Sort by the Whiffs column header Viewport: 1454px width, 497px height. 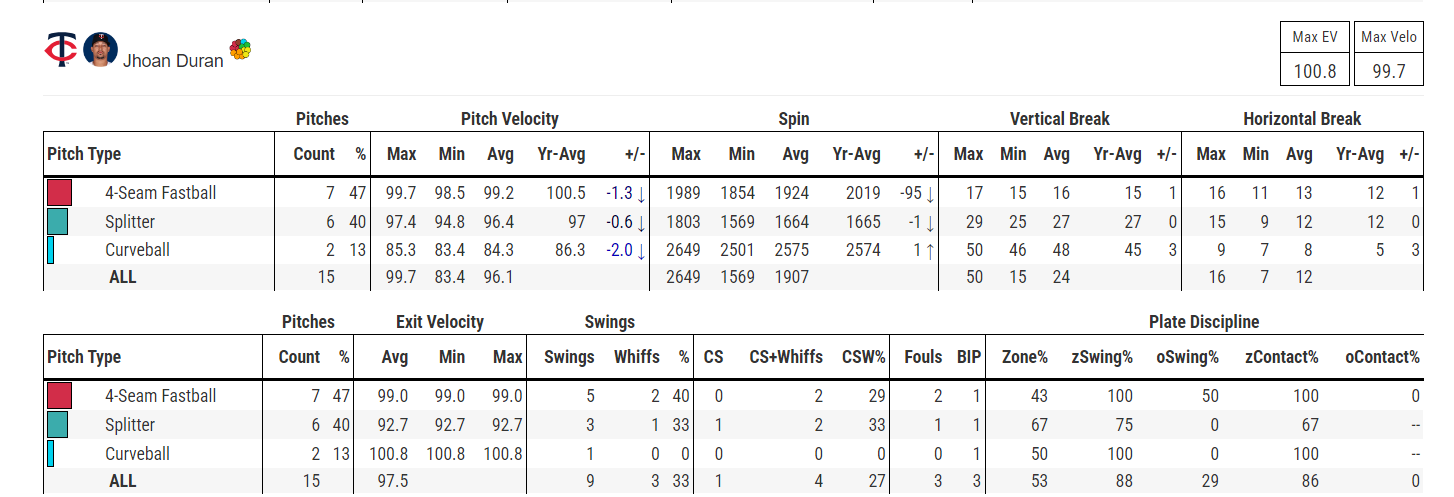pyautogui.click(x=636, y=357)
